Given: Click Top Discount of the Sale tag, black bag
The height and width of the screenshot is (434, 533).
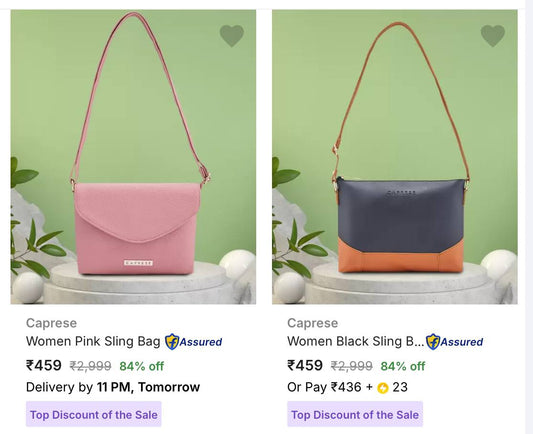Looking at the screenshot, I should [355, 414].
